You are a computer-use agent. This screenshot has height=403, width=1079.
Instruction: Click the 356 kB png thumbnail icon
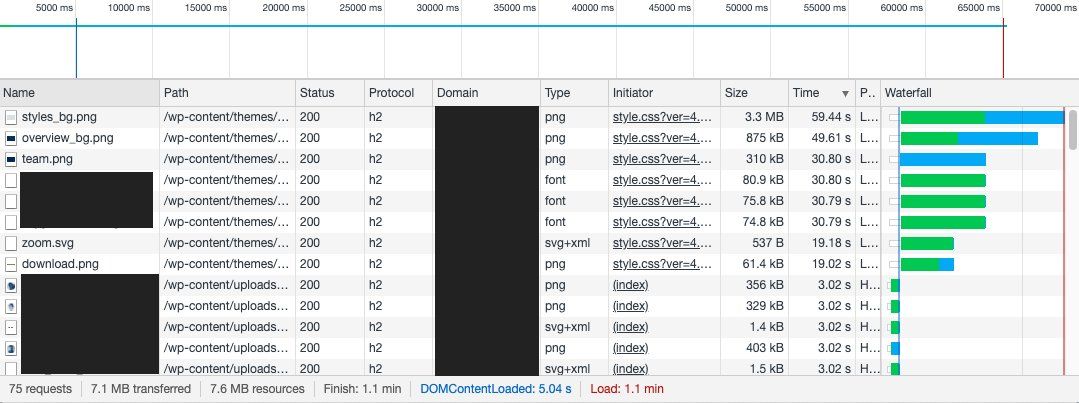10,285
